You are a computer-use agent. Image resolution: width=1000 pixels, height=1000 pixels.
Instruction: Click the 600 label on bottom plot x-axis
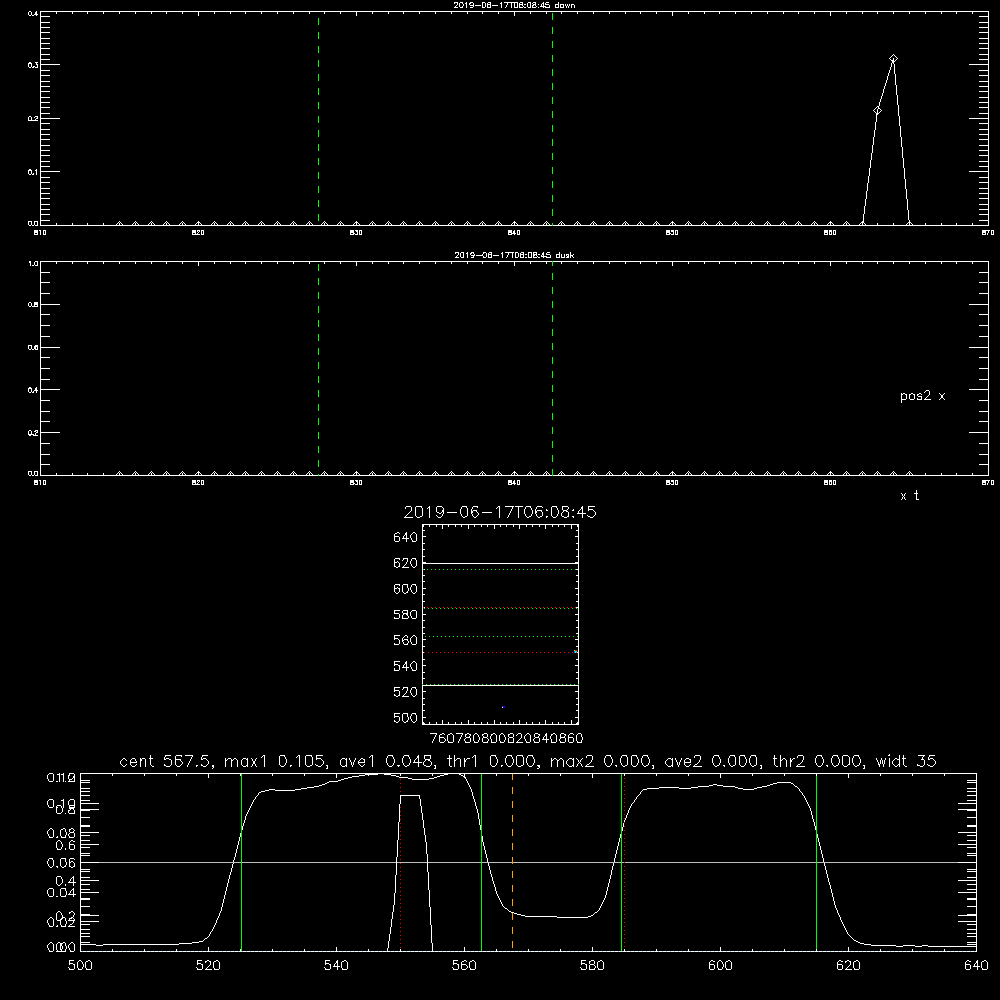[x=721, y=966]
